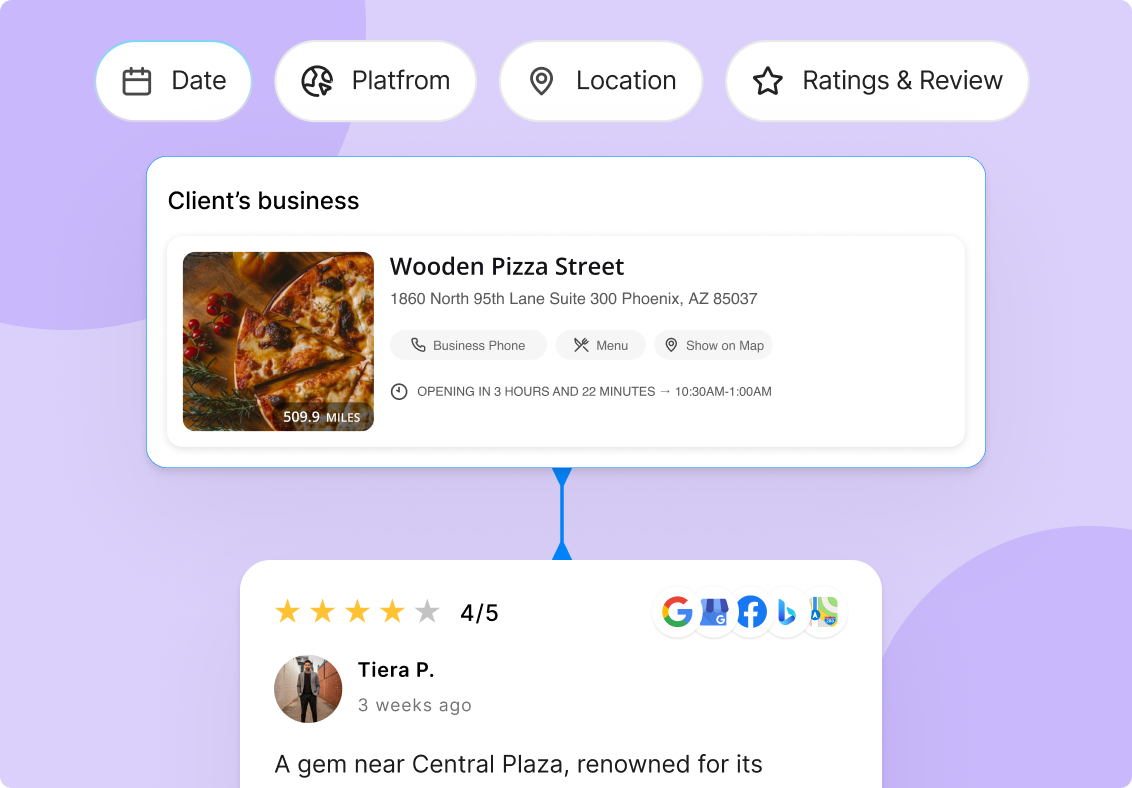This screenshot has width=1132, height=788.
Task: Select the Apple Maps platform icon
Action: pyautogui.click(x=824, y=612)
